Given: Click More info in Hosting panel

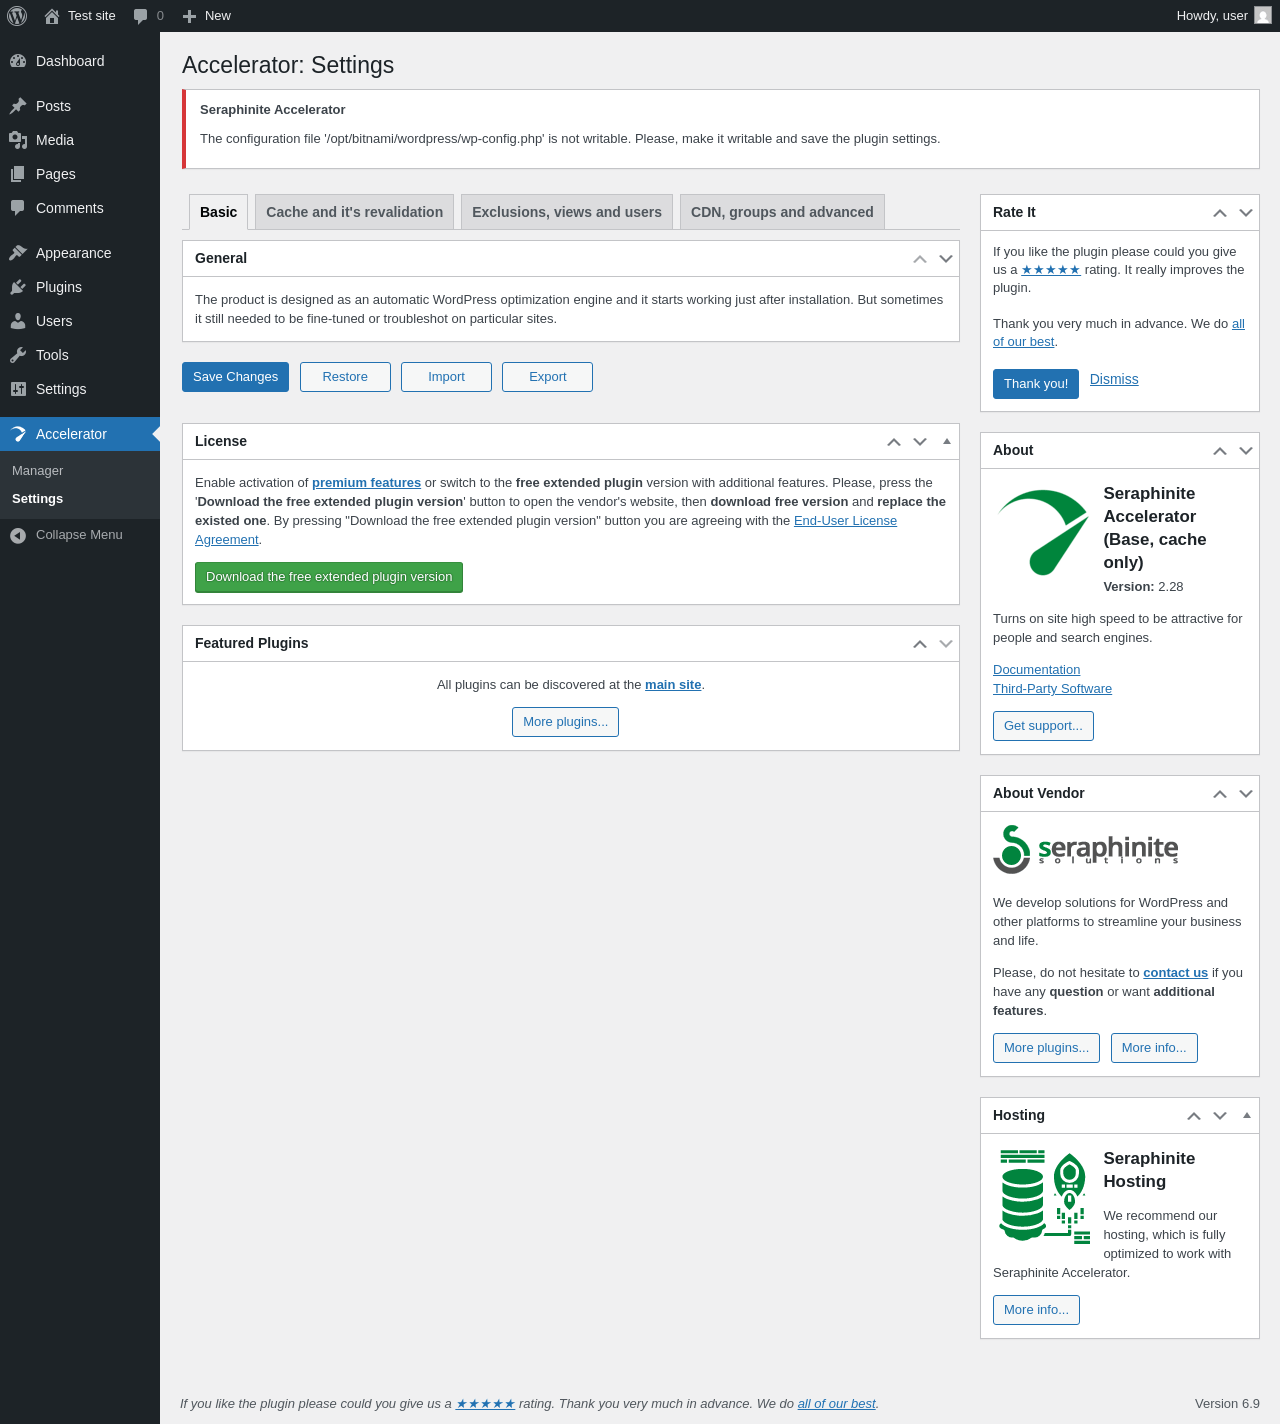Looking at the screenshot, I should tap(1036, 1310).
